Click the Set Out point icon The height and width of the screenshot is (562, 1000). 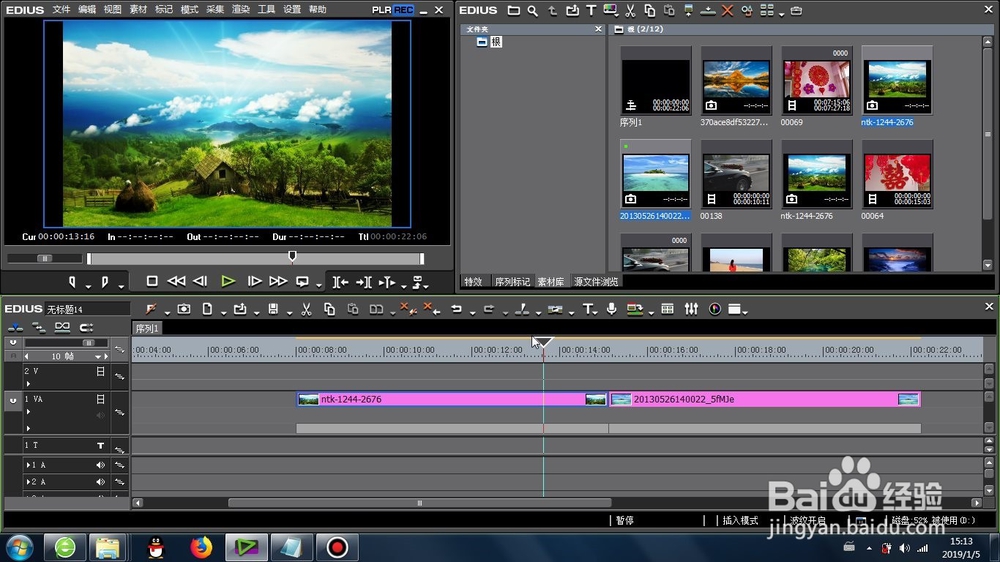(x=105, y=281)
